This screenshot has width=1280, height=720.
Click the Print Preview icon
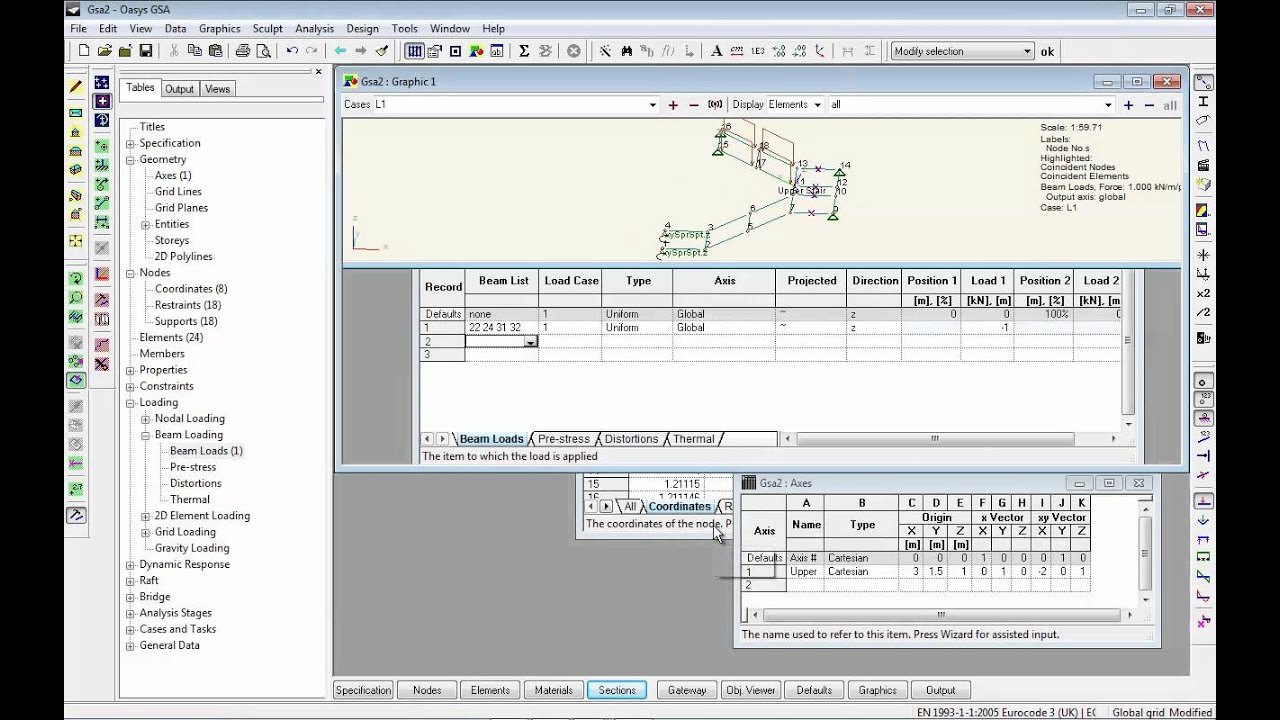(263, 51)
